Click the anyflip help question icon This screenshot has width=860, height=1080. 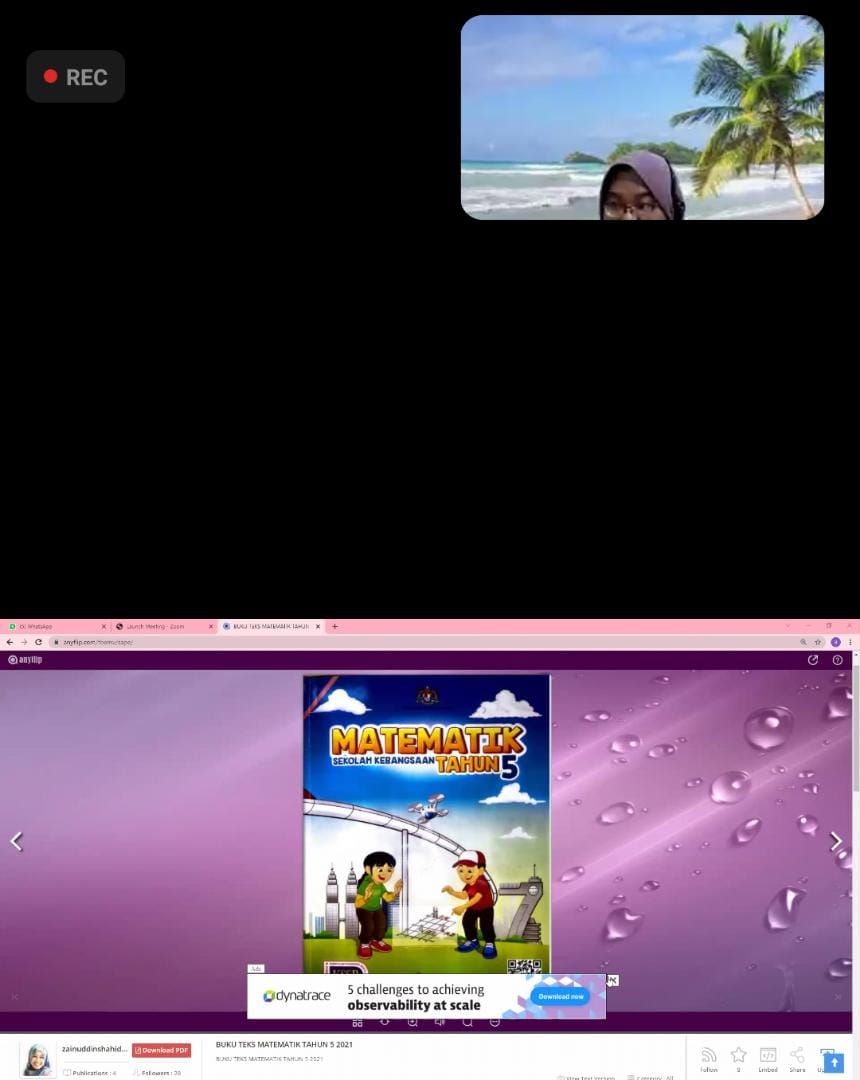coord(837,660)
